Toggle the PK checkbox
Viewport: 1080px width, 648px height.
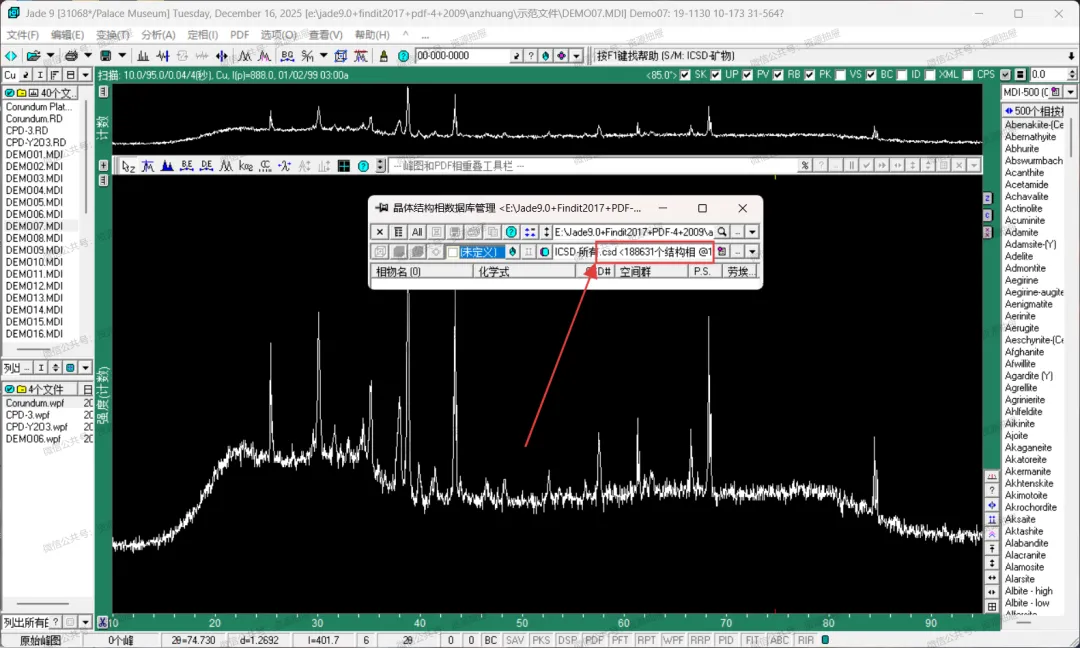(x=810, y=75)
